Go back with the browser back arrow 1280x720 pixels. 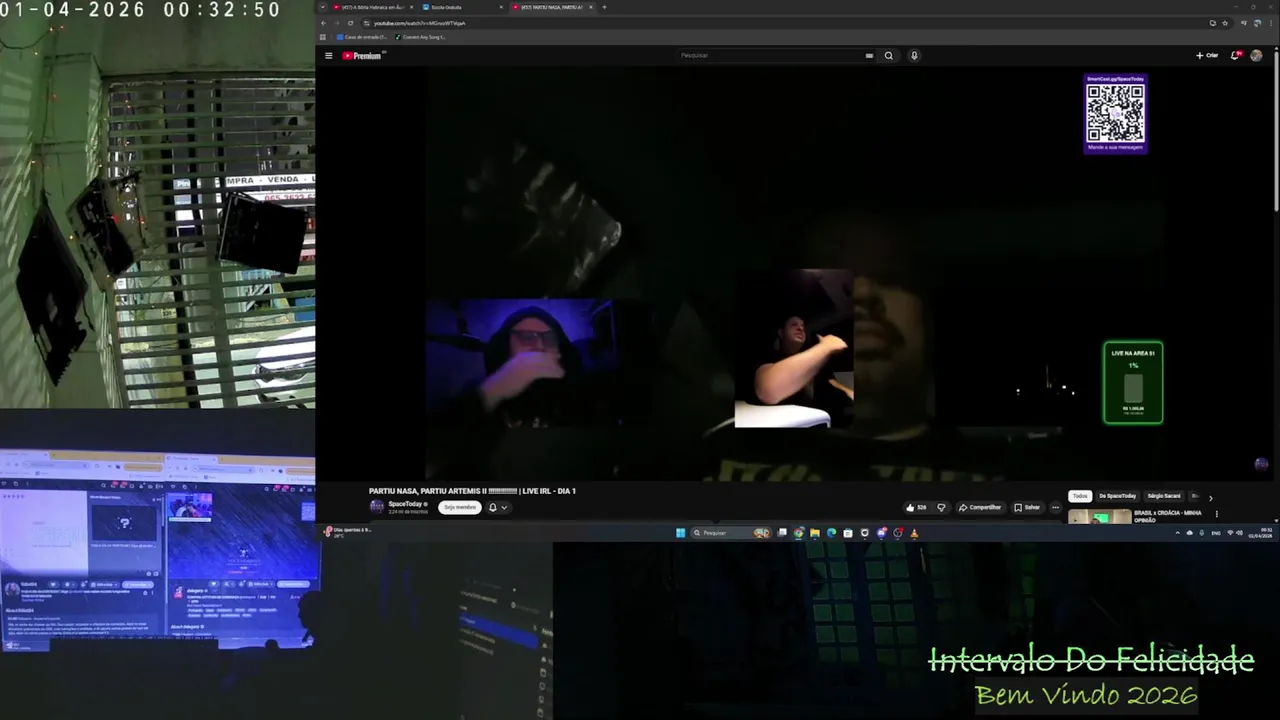click(323, 23)
